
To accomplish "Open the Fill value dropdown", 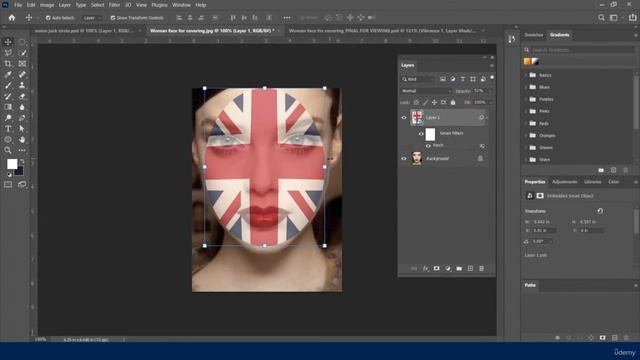I will coord(491,102).
